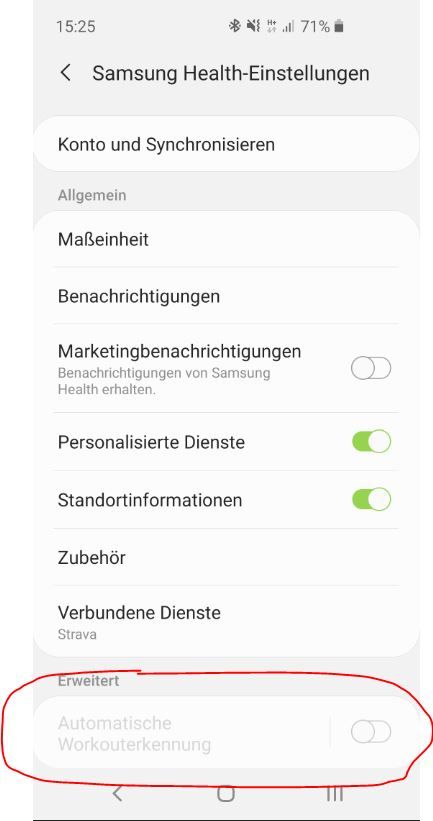Tap the Marketingbenachrichtigungen description text
Screen dimensions: 433x821
164,382
